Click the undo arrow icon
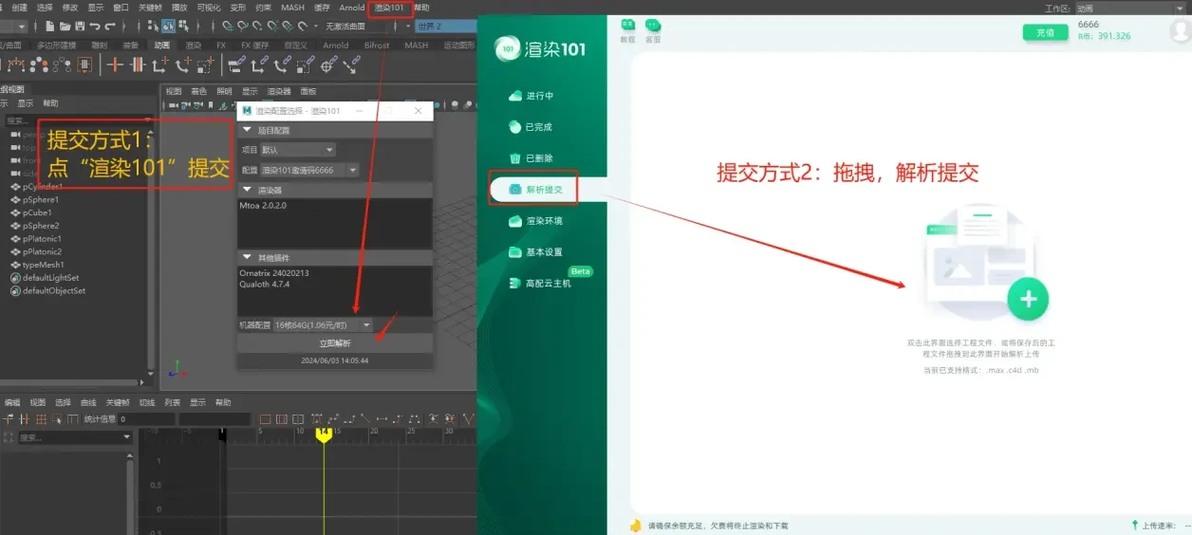Image resolution: width=1192 pixels, height=535 pixels. point(95,27)
